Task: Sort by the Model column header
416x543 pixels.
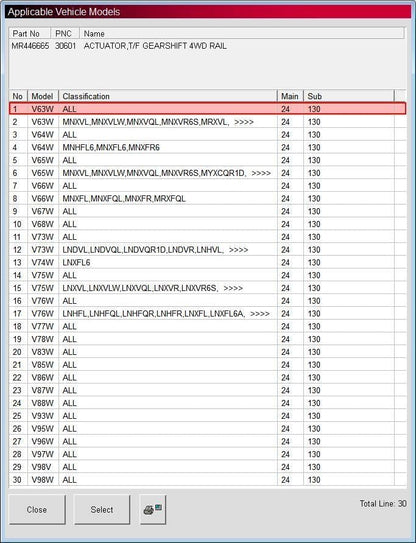Action: (43, 96)
